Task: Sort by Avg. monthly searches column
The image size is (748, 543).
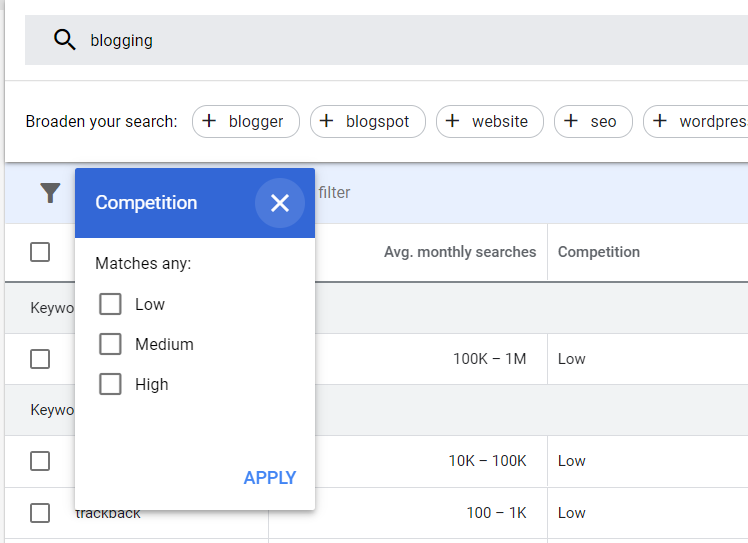Action: [x=460, y=252]
